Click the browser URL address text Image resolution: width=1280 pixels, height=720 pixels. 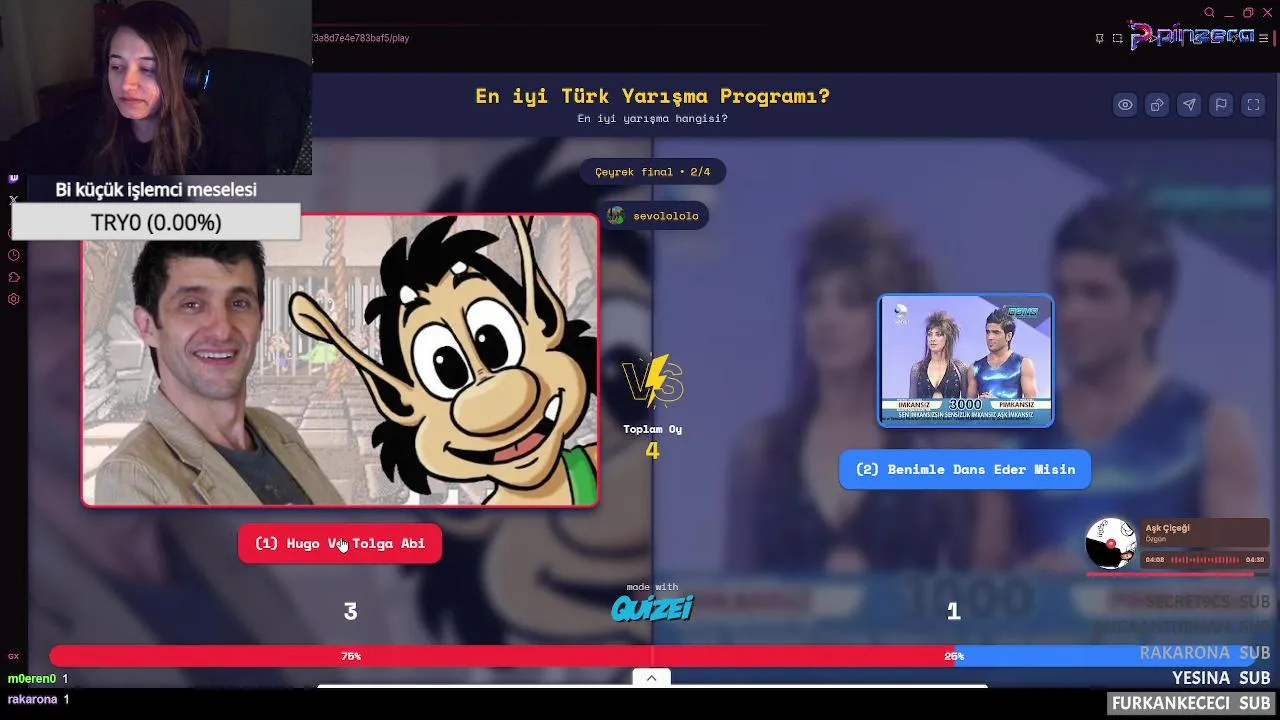(361, 38)
